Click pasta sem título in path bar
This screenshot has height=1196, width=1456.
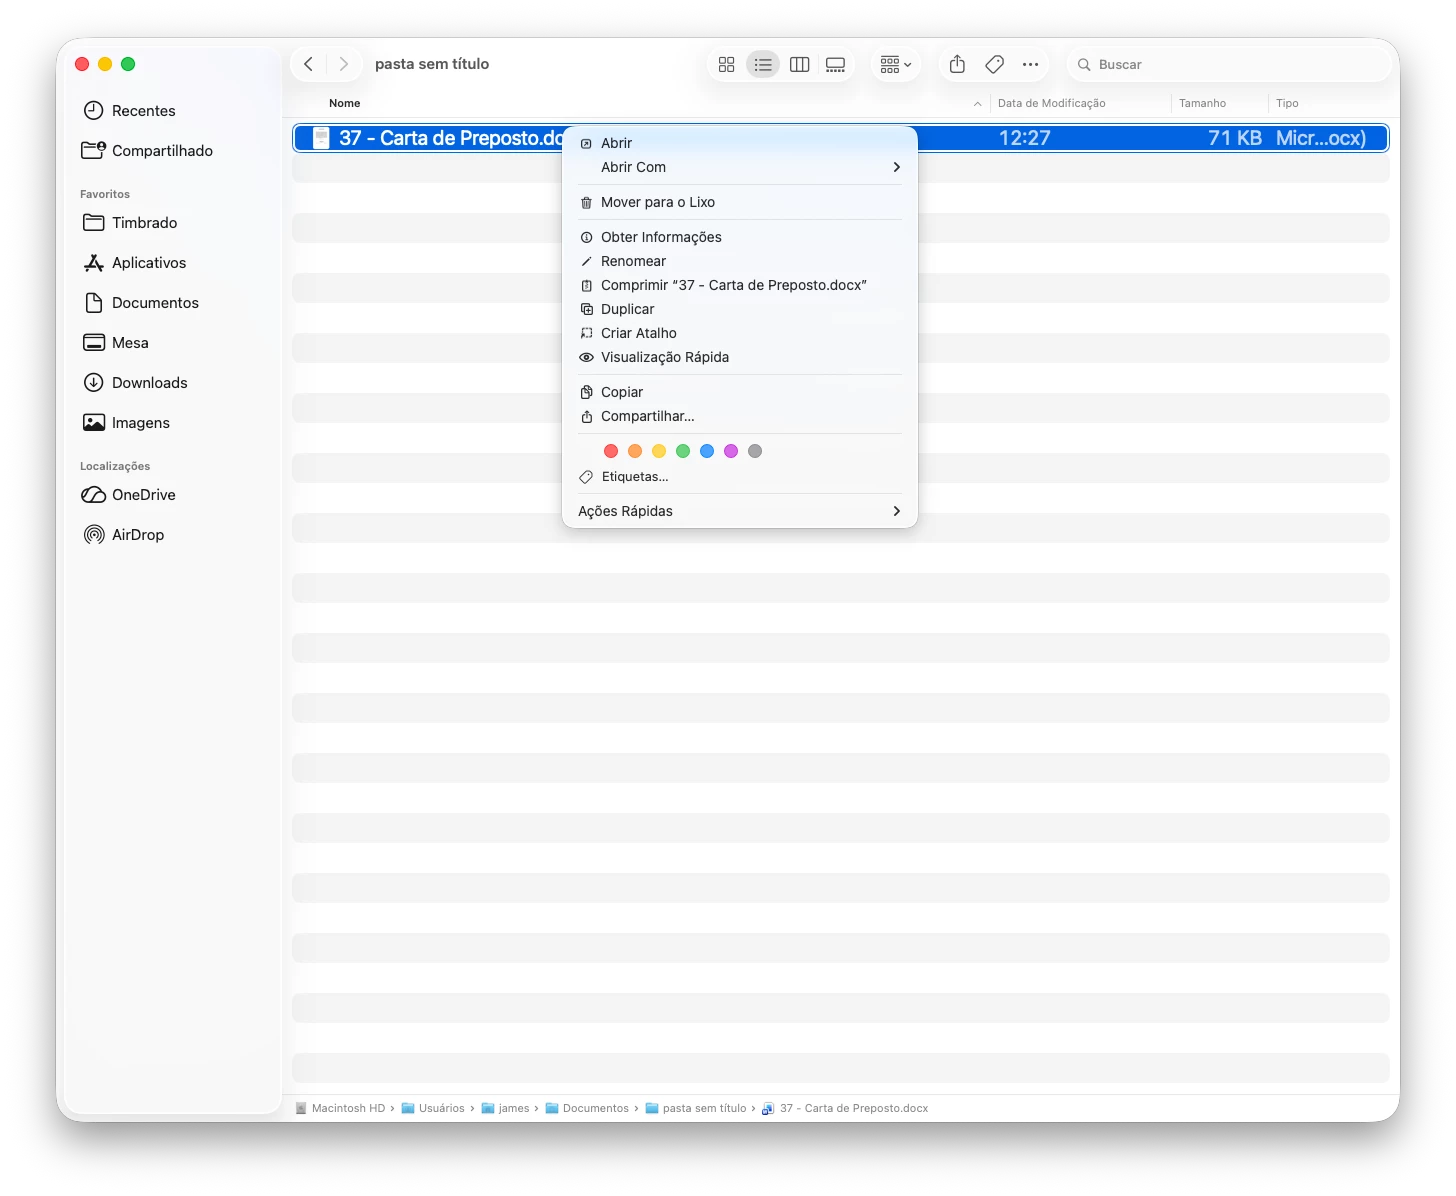(x=696, y=1108)
